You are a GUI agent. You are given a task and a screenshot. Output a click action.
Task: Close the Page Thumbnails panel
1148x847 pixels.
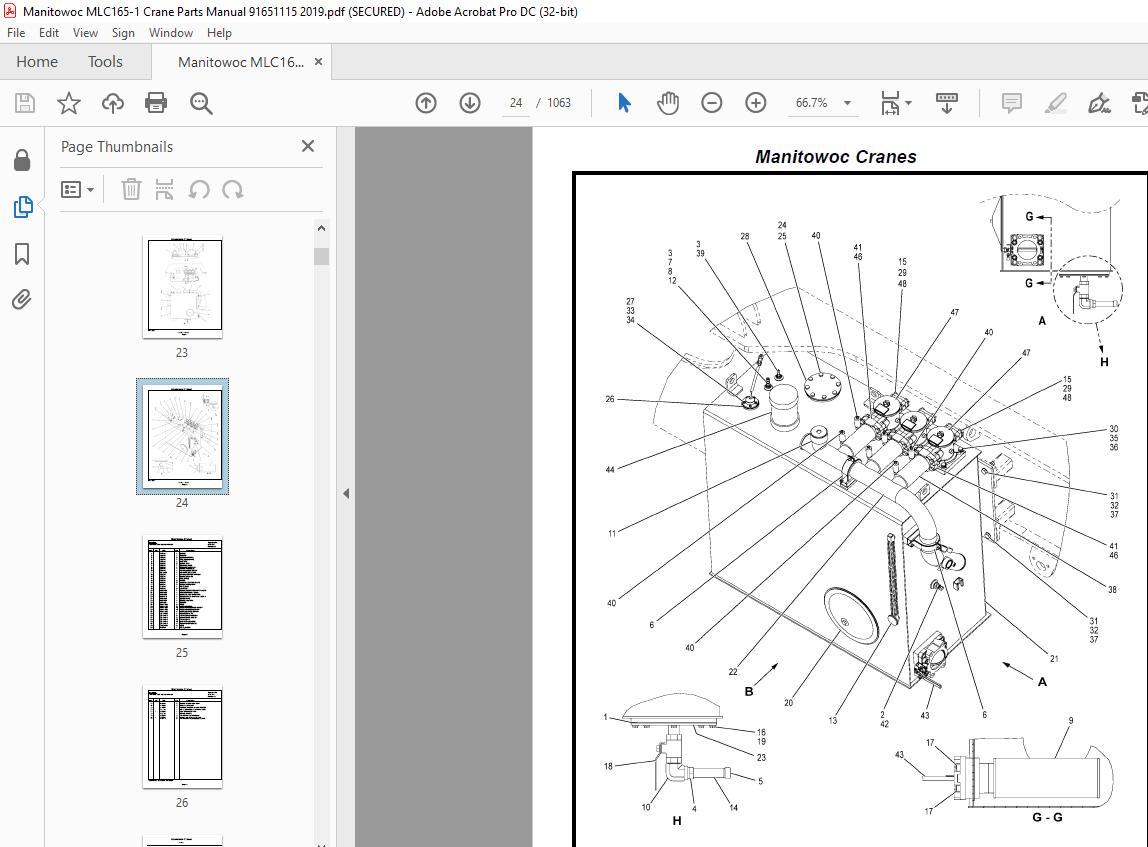click(x=308, y=146)
